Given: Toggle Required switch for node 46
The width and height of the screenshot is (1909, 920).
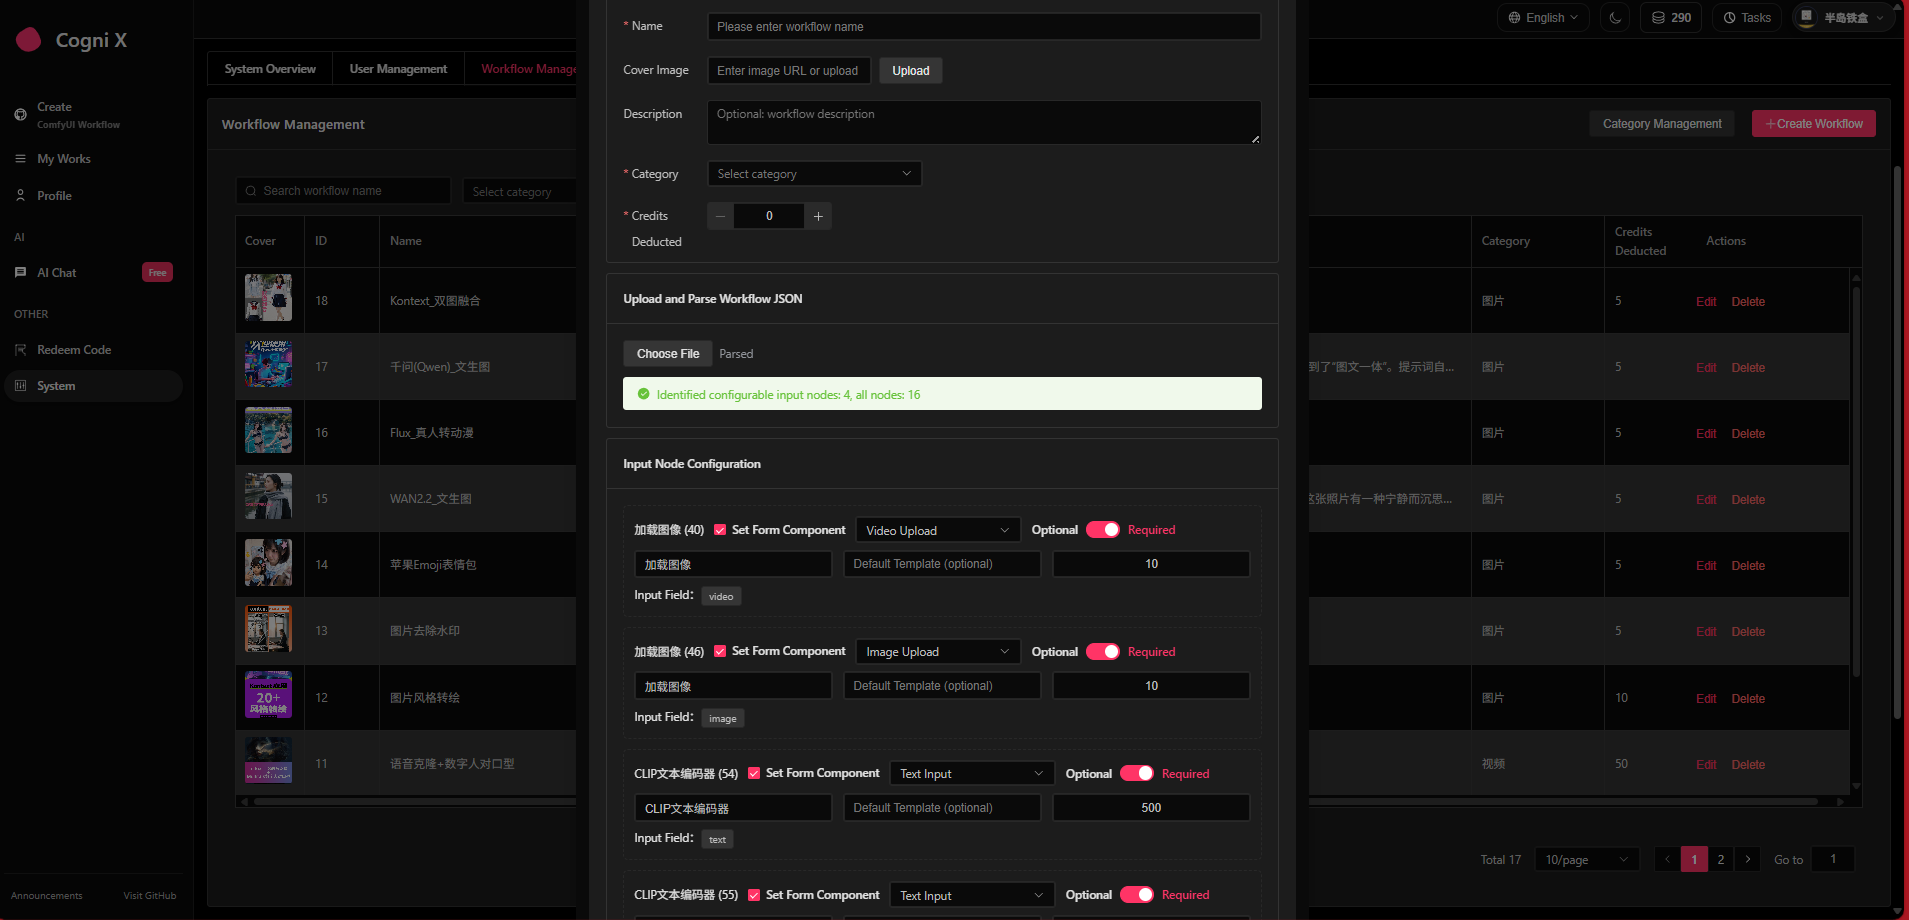Looking at the screenshot, I should coord(1103,652).
